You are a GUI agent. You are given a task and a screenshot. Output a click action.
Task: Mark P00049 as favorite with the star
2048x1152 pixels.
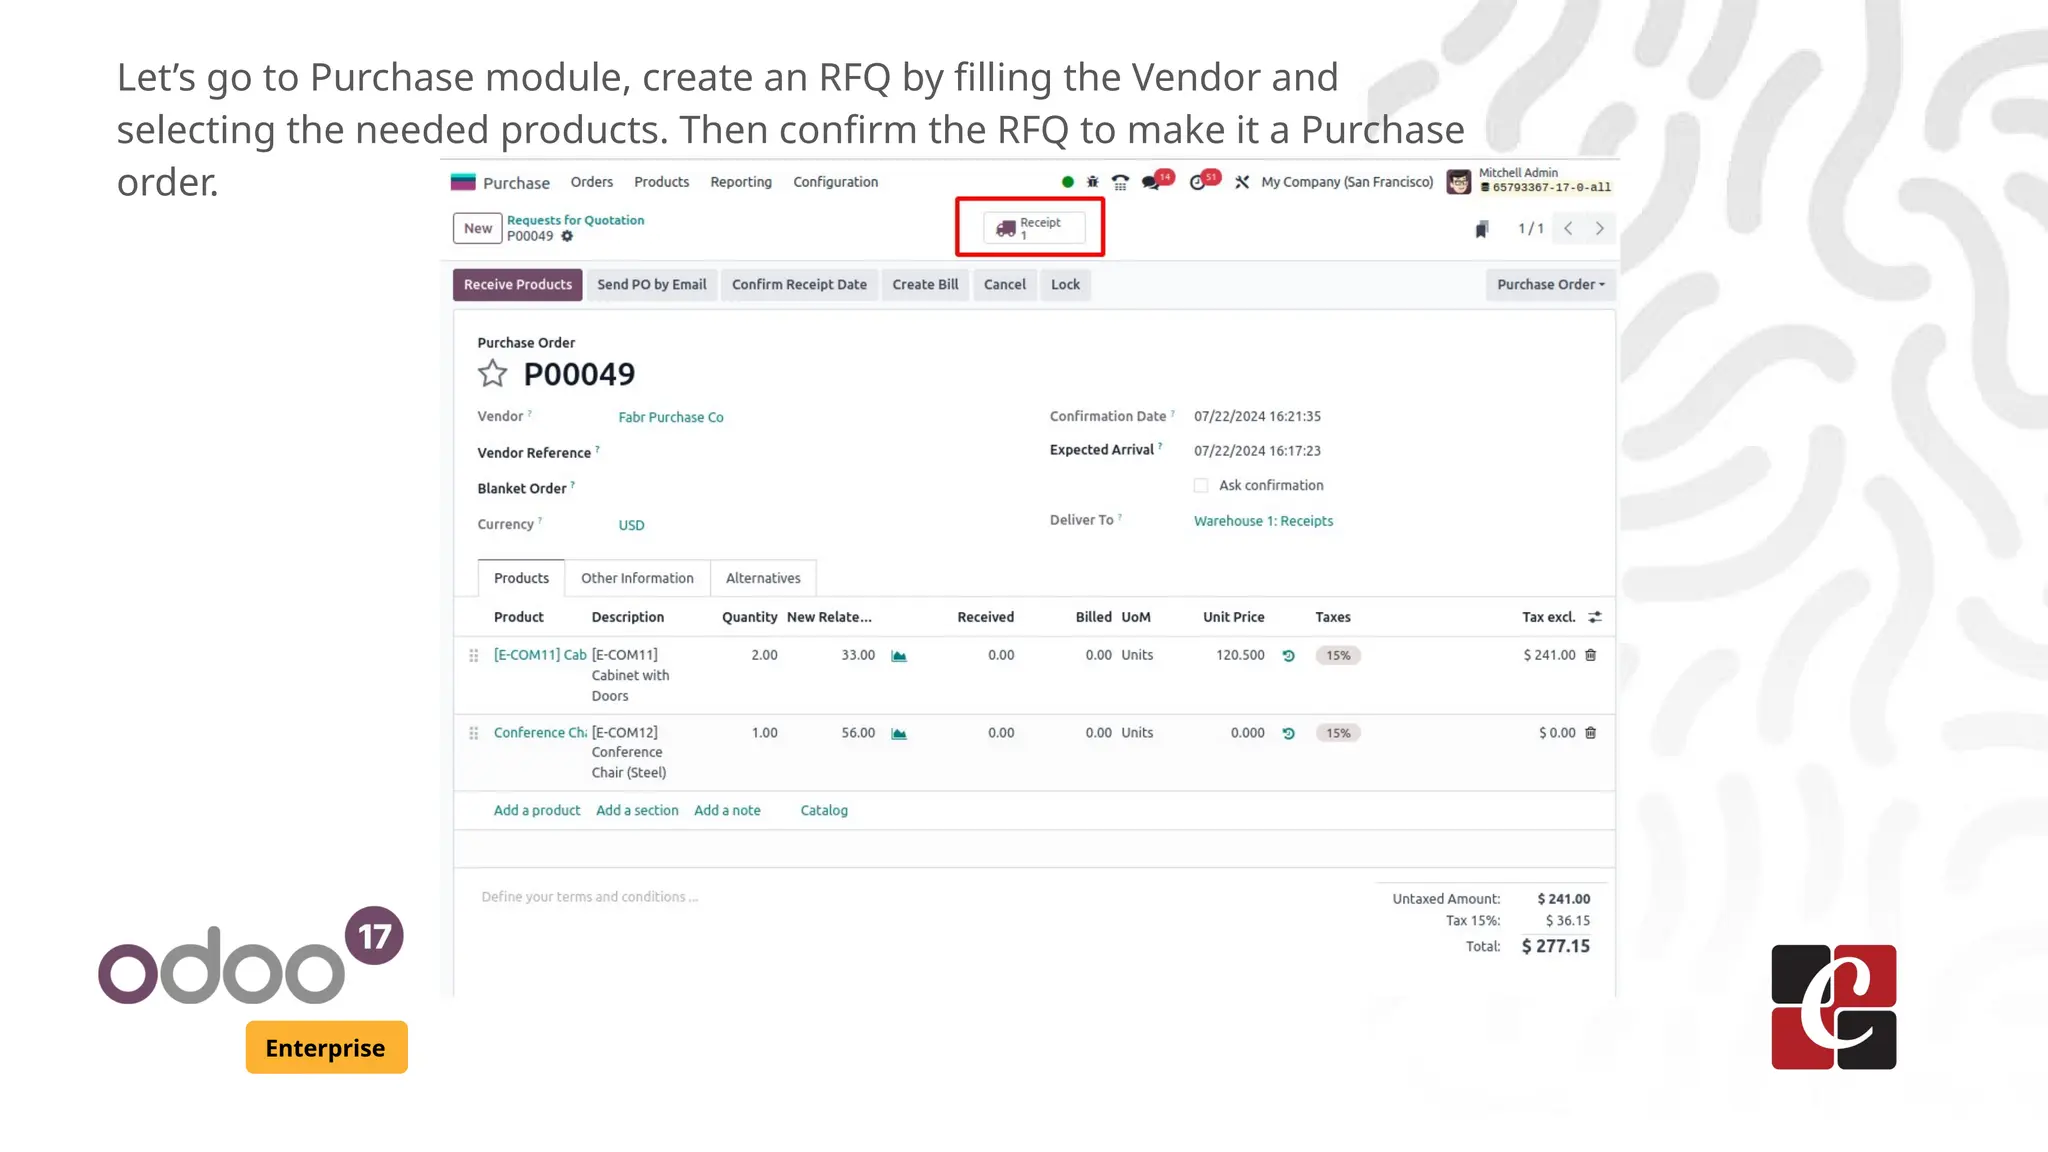point(492,374)
